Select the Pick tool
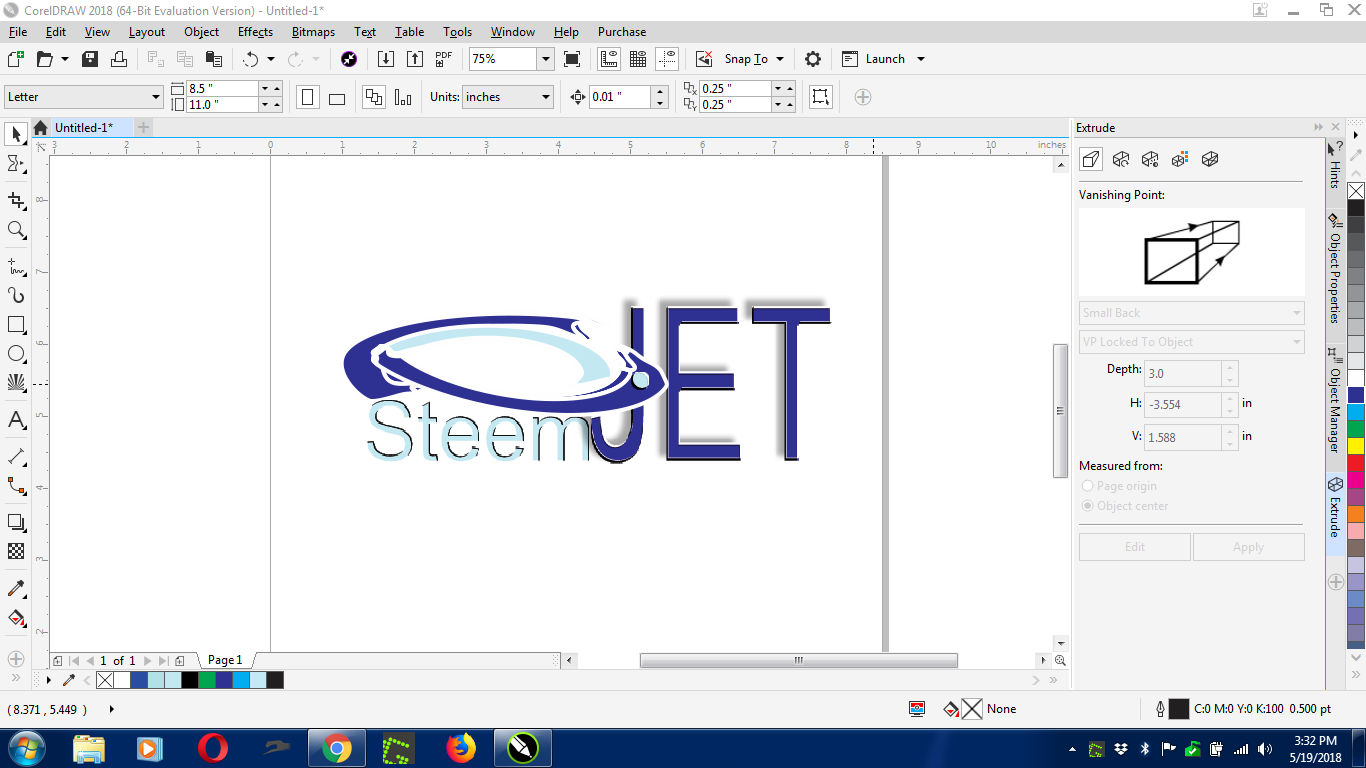1366x768 pixels. [x=16, y=134]
